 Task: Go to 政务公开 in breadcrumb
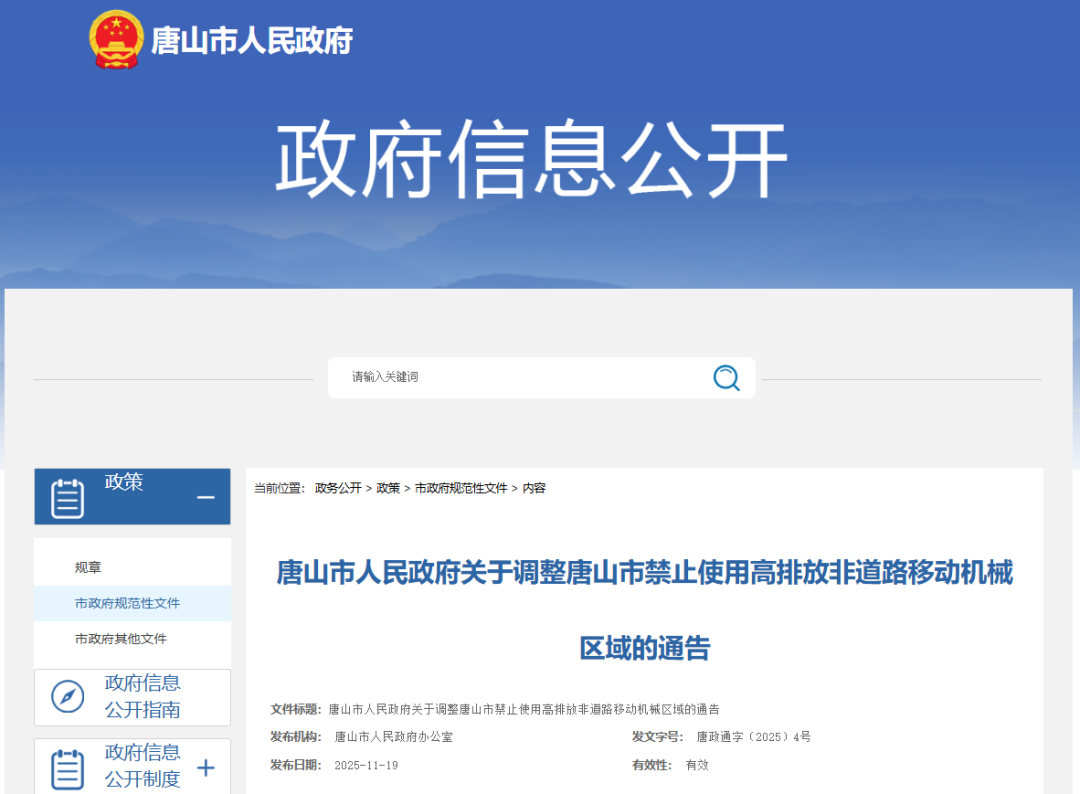click(338, 488)
